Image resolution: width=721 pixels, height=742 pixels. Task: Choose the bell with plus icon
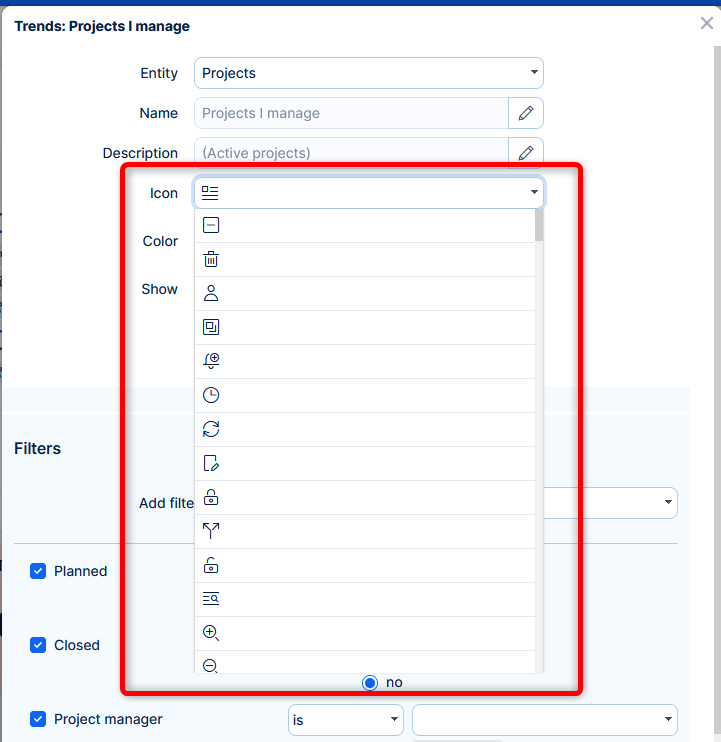point(211,362)
